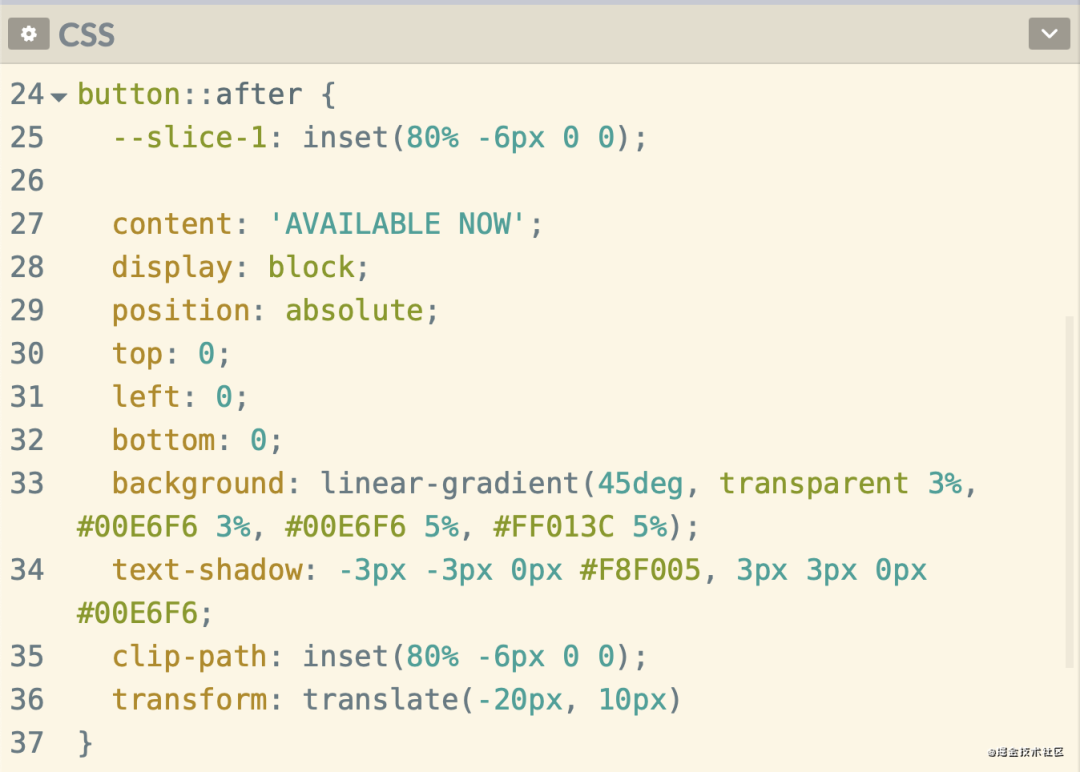Image resolution: width=1080 pixels, height=772 pixels.
Task: Click the CSS panel title
Action: click(x=87, y=35)
